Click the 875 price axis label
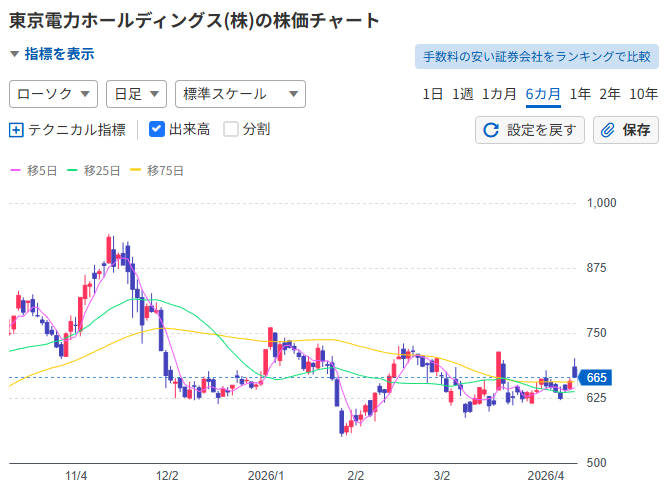 click(596, 268)
